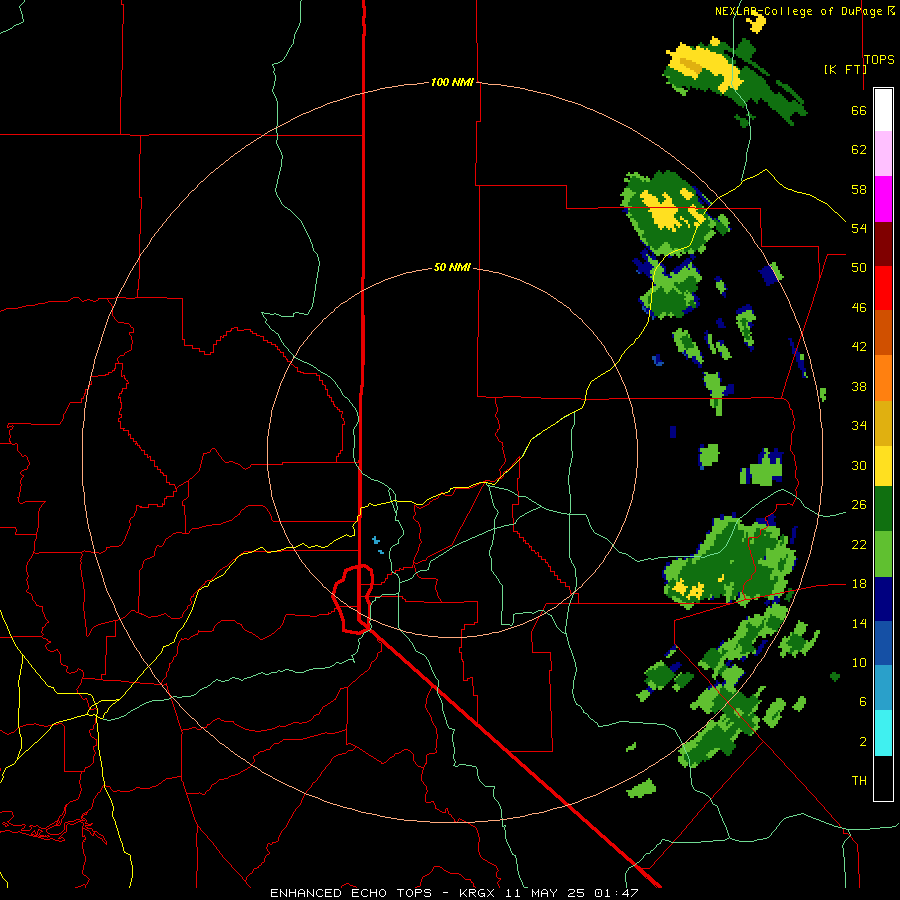Image resolution: width=900 pixels, height=900 pixels.
Task: Click the legend value '38'
Action: pos(859,386)
